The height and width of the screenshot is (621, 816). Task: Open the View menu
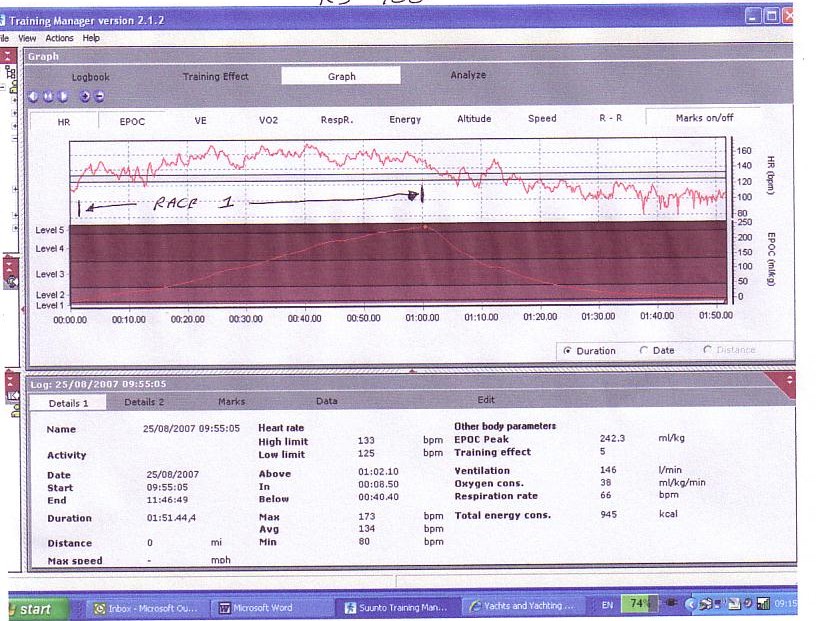tap(27, 38)
